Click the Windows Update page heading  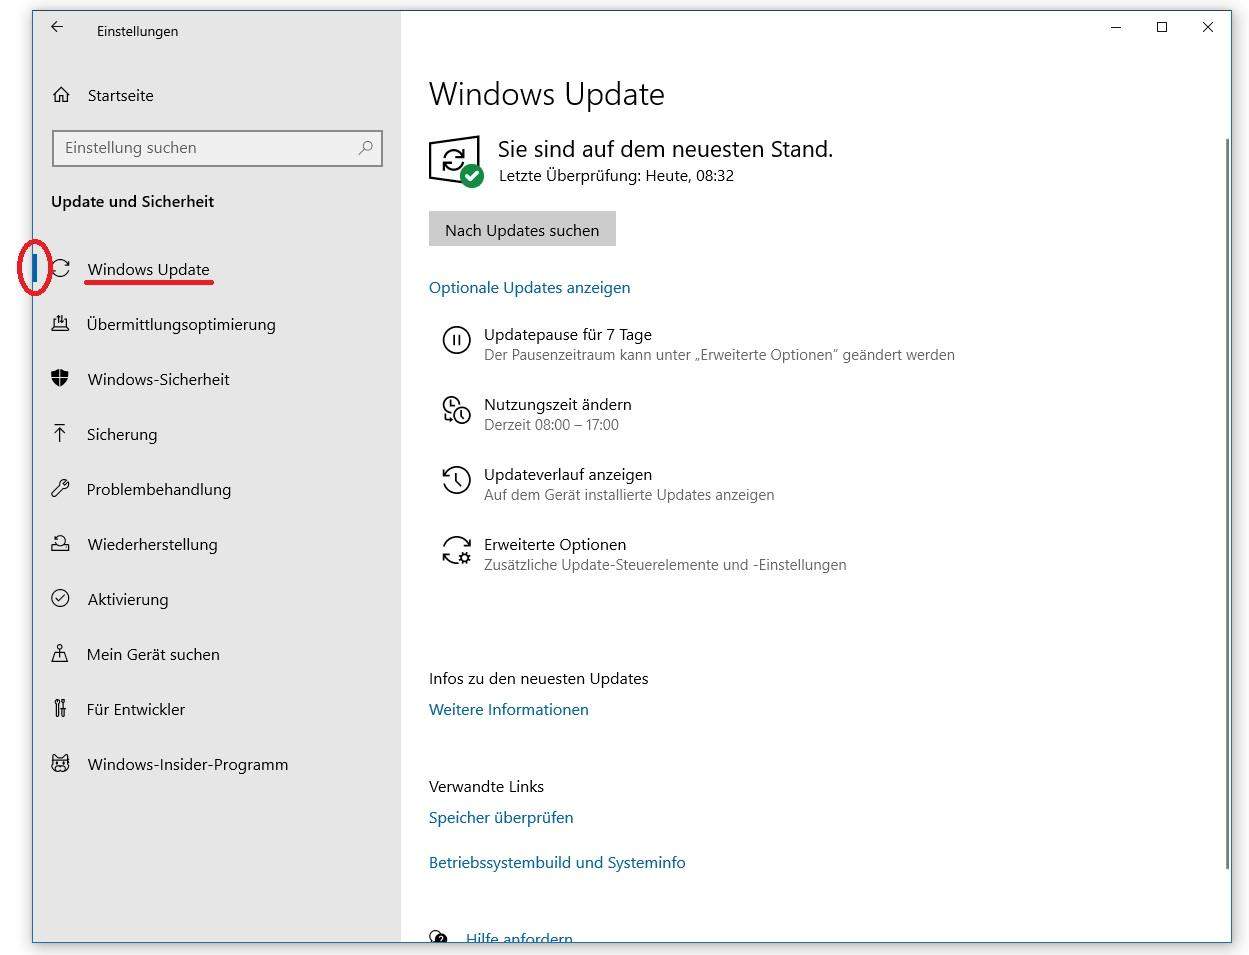point(546,94)
